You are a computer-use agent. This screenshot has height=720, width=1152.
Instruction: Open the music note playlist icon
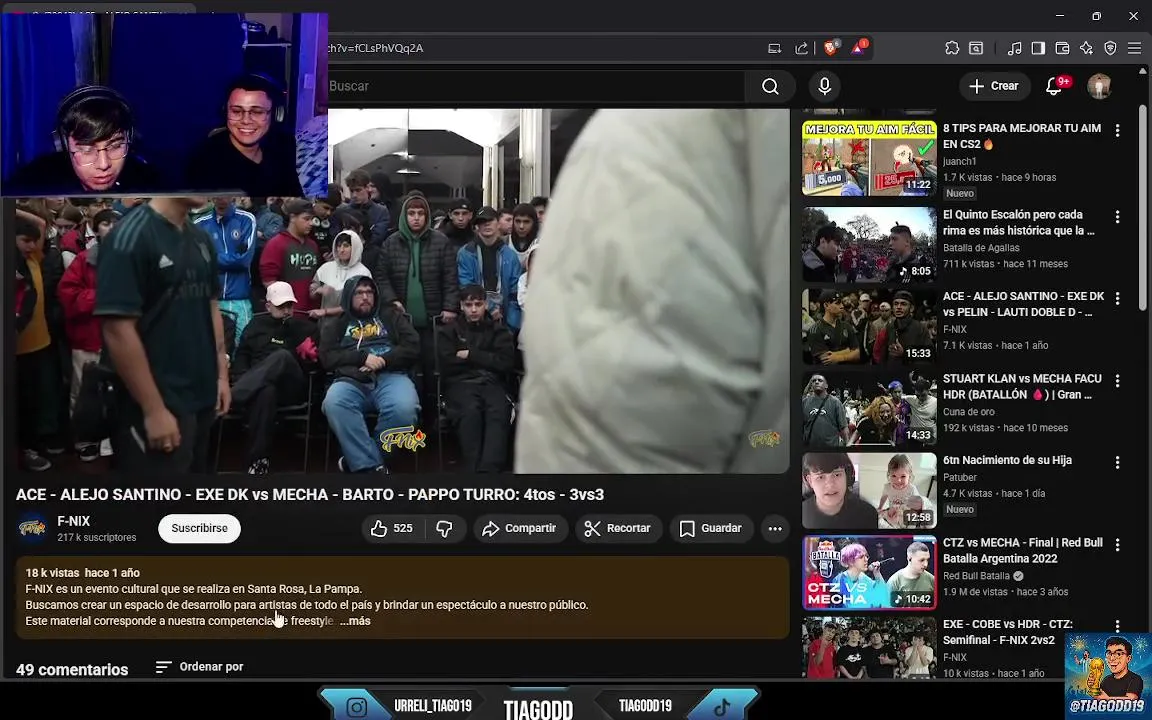point(1014,48)
